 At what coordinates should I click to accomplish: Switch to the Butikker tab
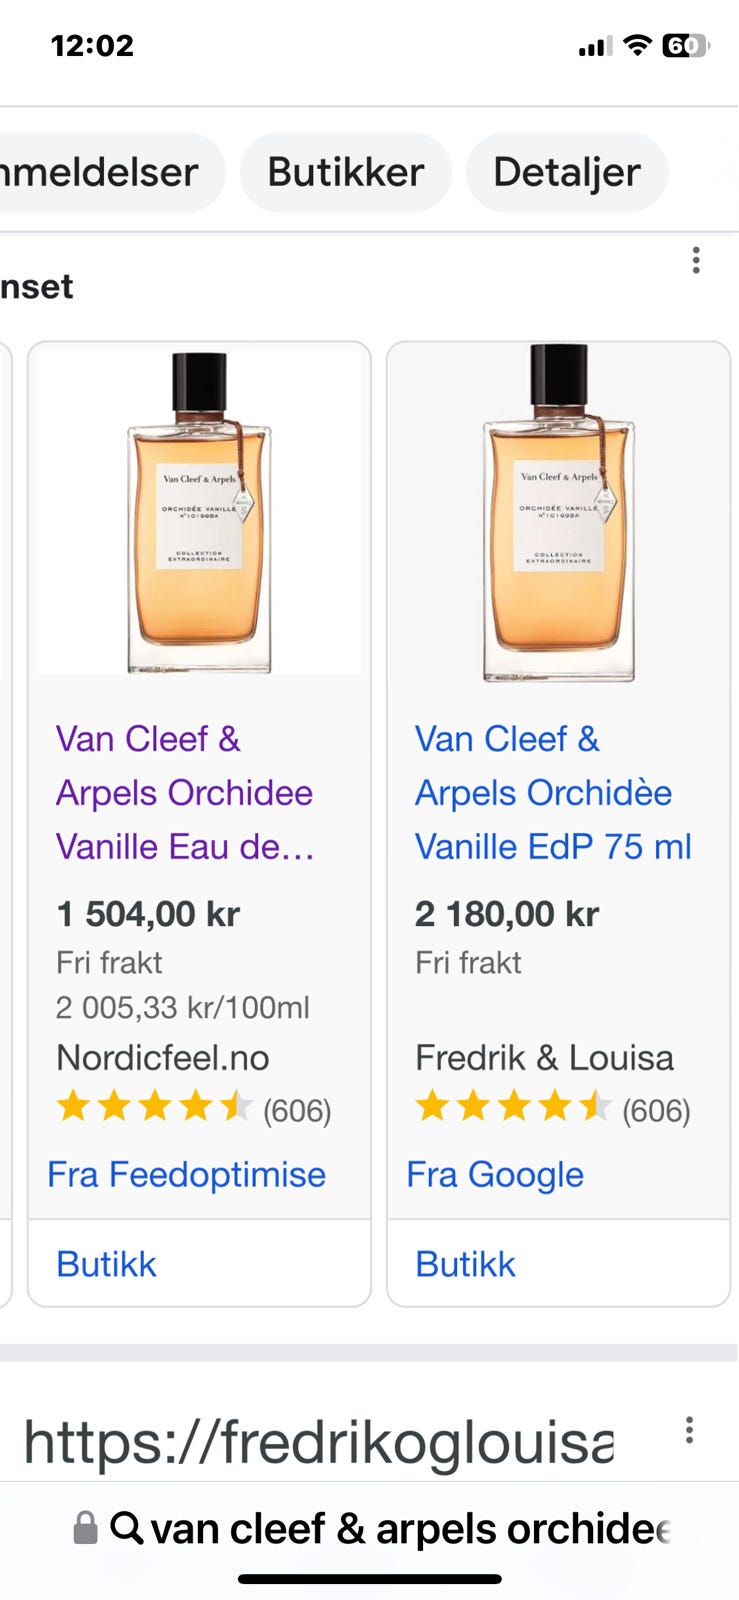tap(346, 172)
